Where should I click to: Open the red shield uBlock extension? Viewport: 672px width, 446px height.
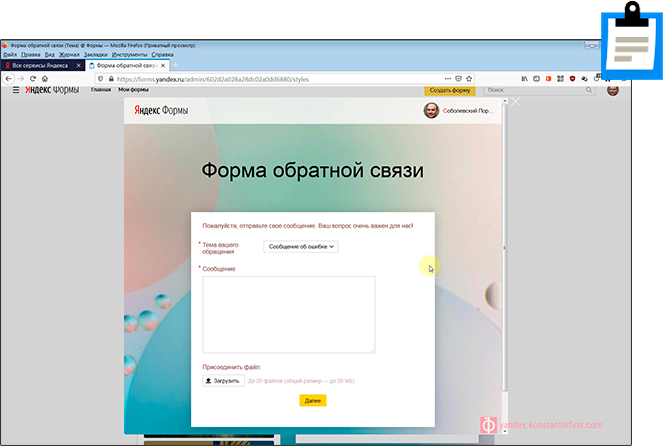point(572,79)
